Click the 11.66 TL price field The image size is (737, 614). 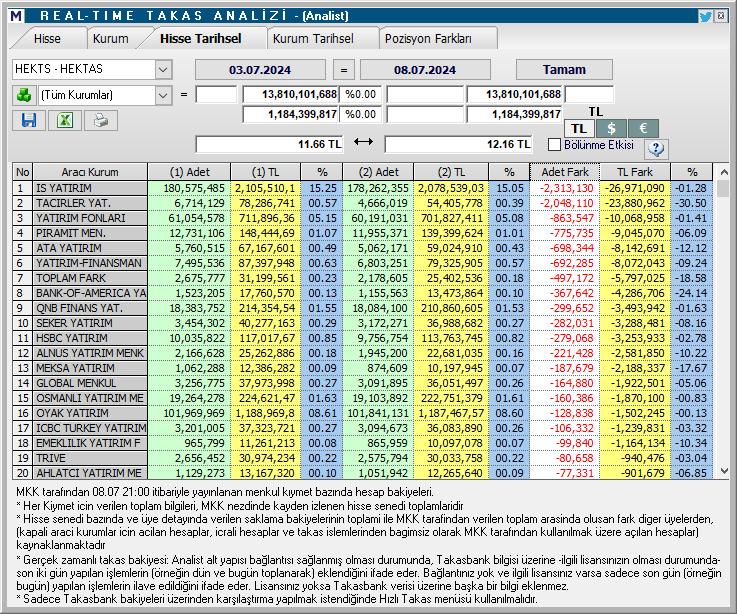tap(269, 144)
